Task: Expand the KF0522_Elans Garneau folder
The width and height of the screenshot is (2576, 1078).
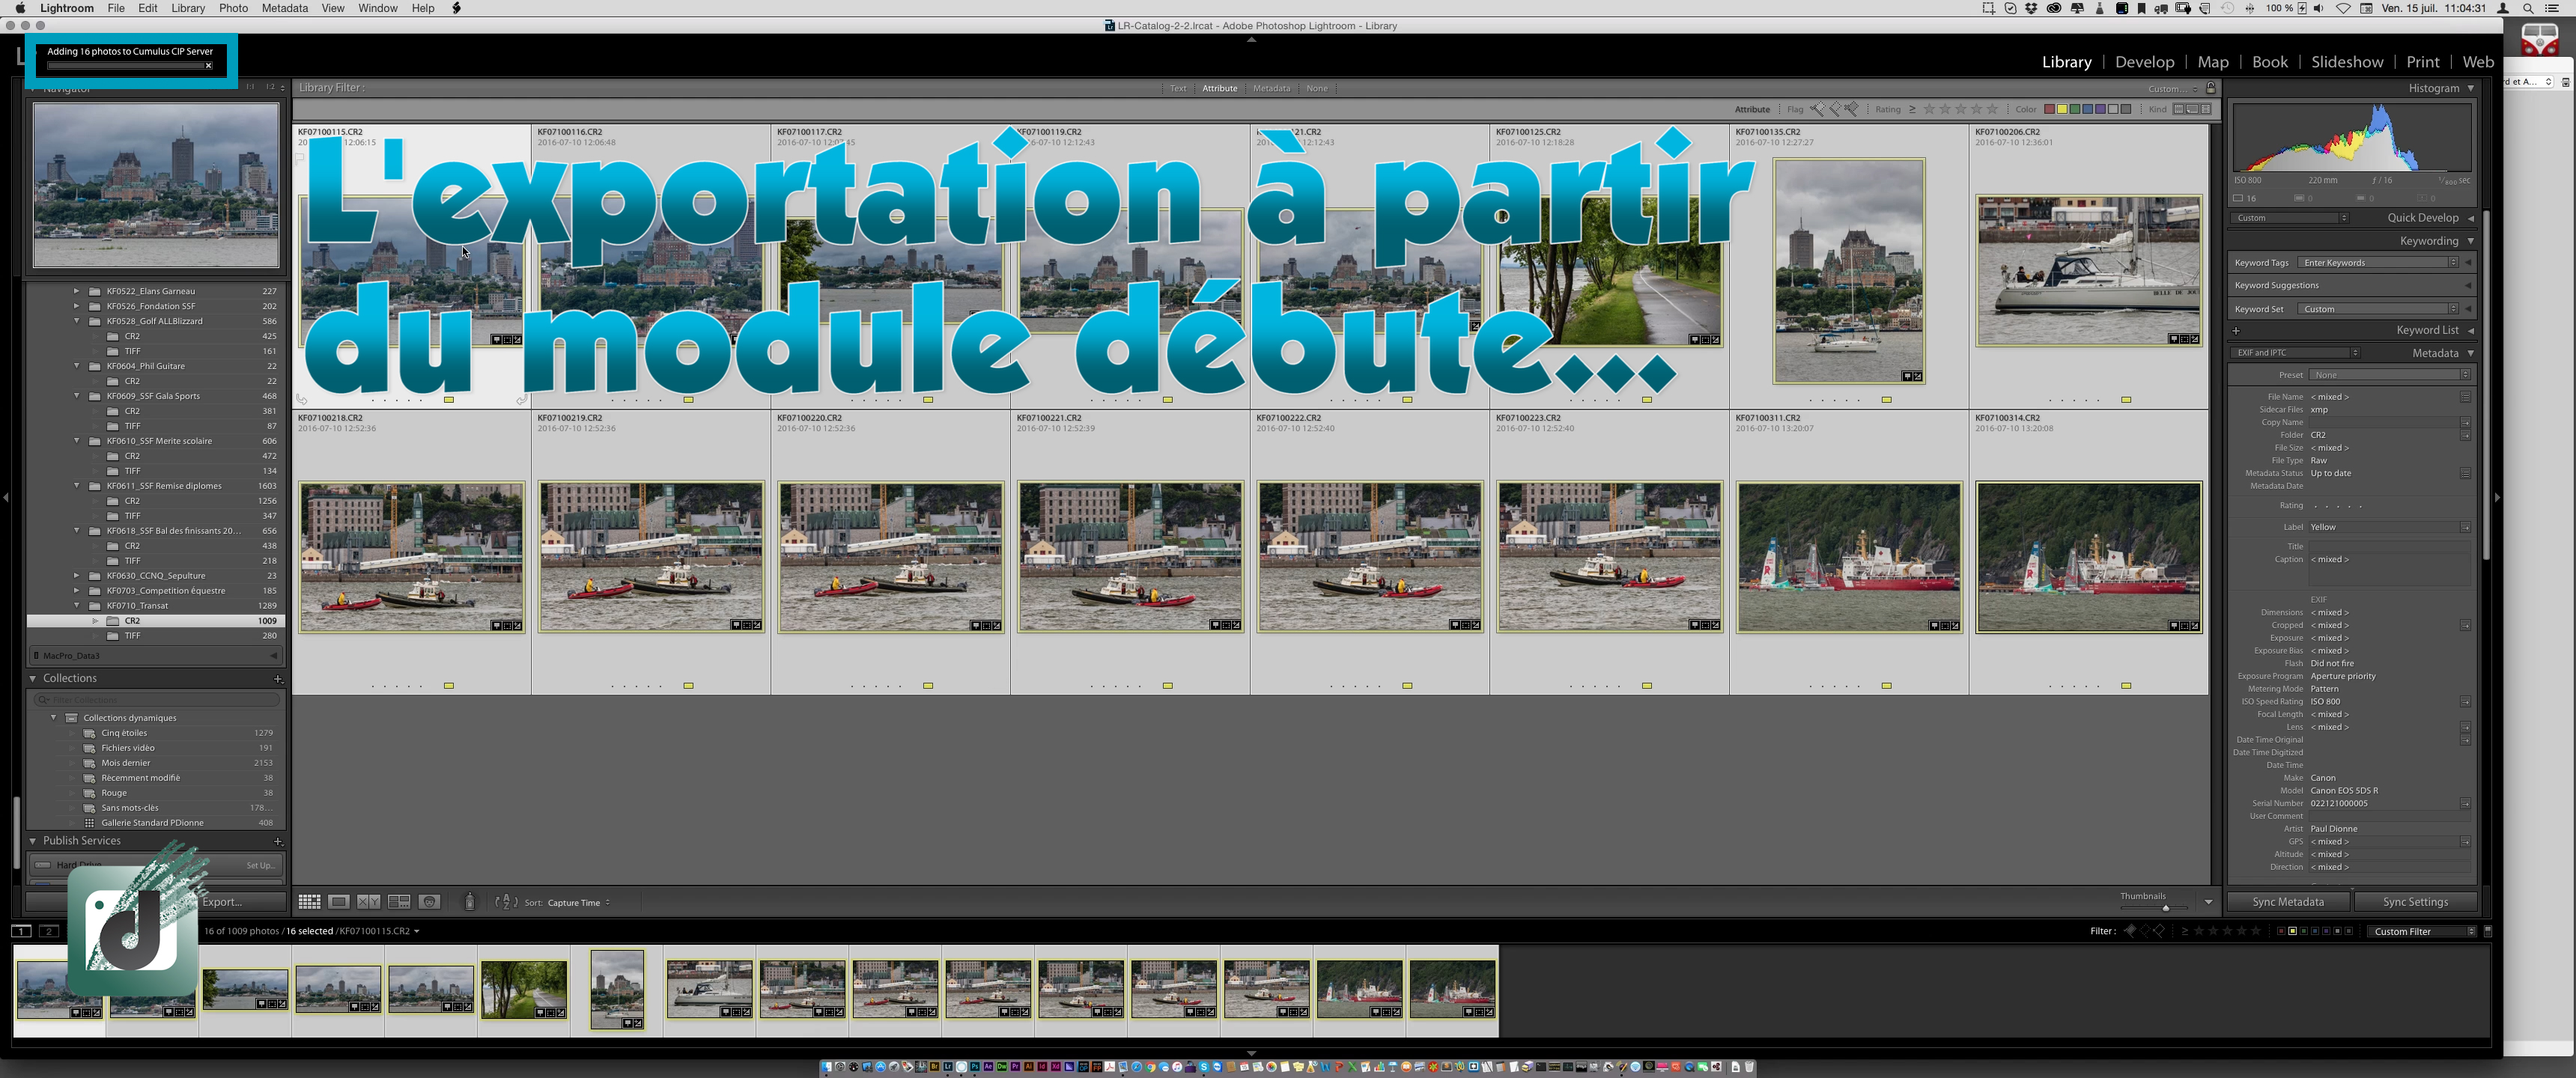Action: click(x=77, y=291)
